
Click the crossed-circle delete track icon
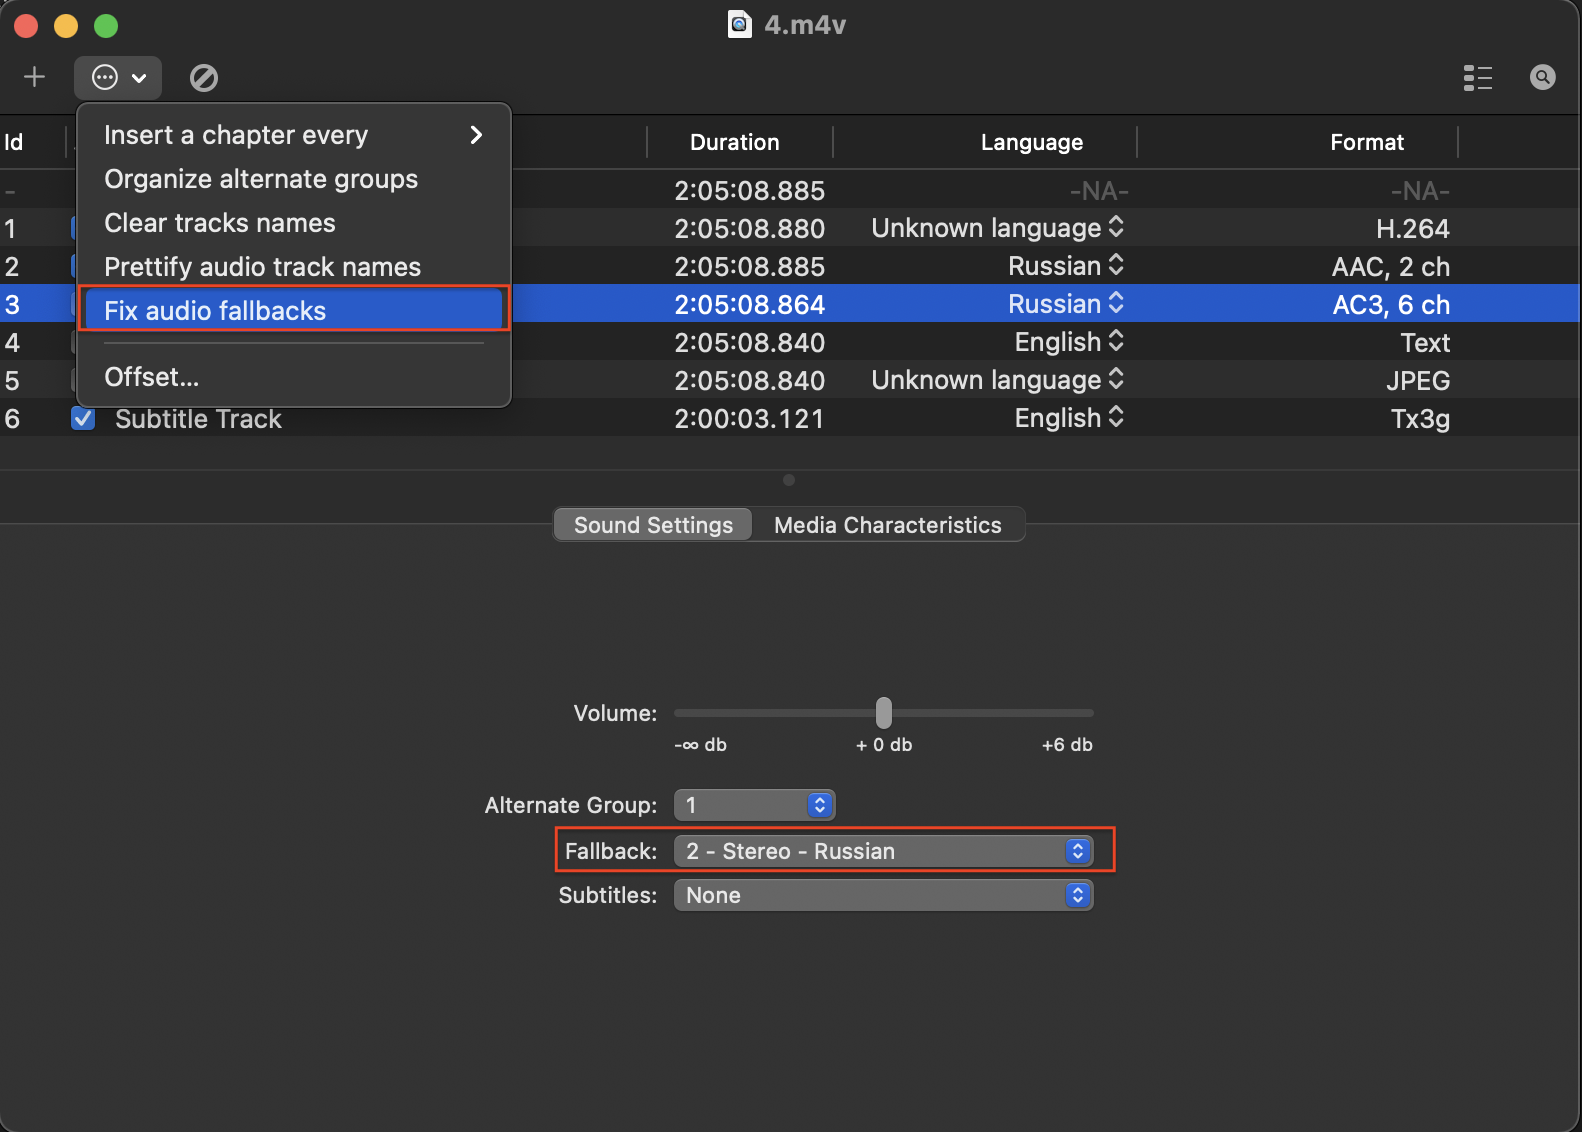[204, 77]
